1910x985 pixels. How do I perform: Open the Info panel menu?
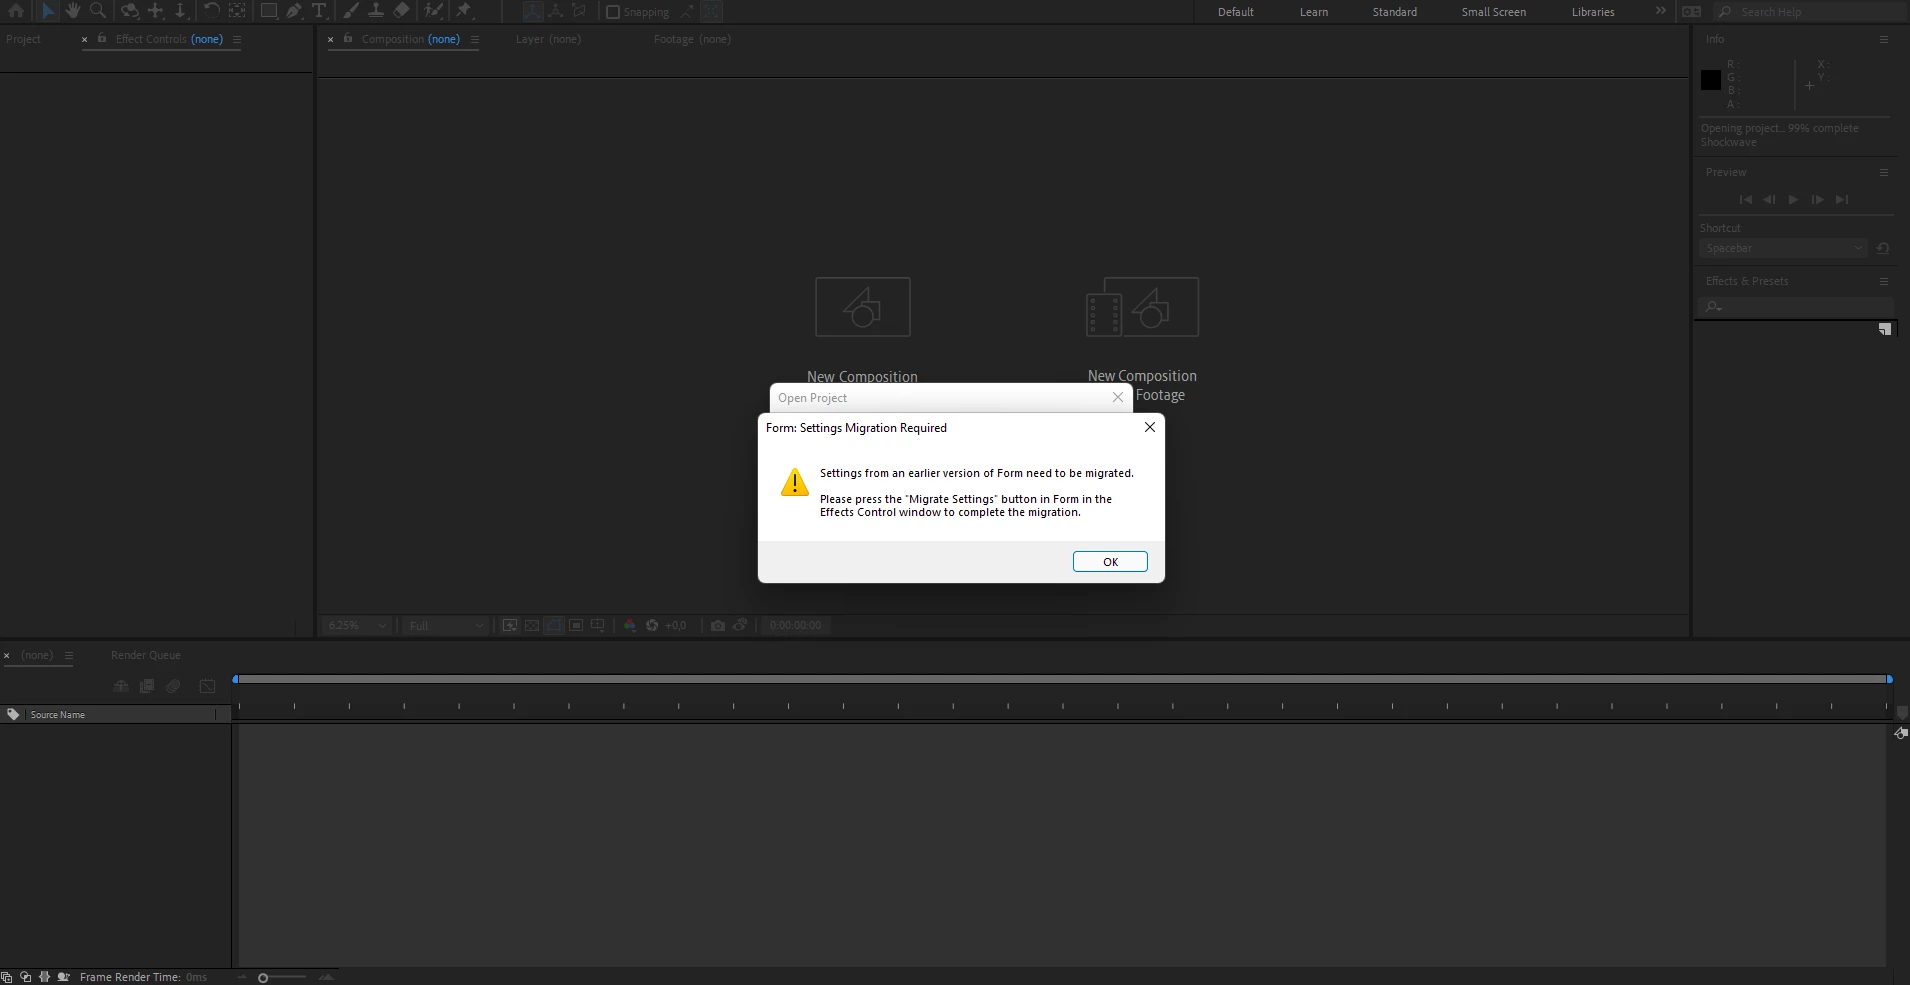(x=1884, y=40)
